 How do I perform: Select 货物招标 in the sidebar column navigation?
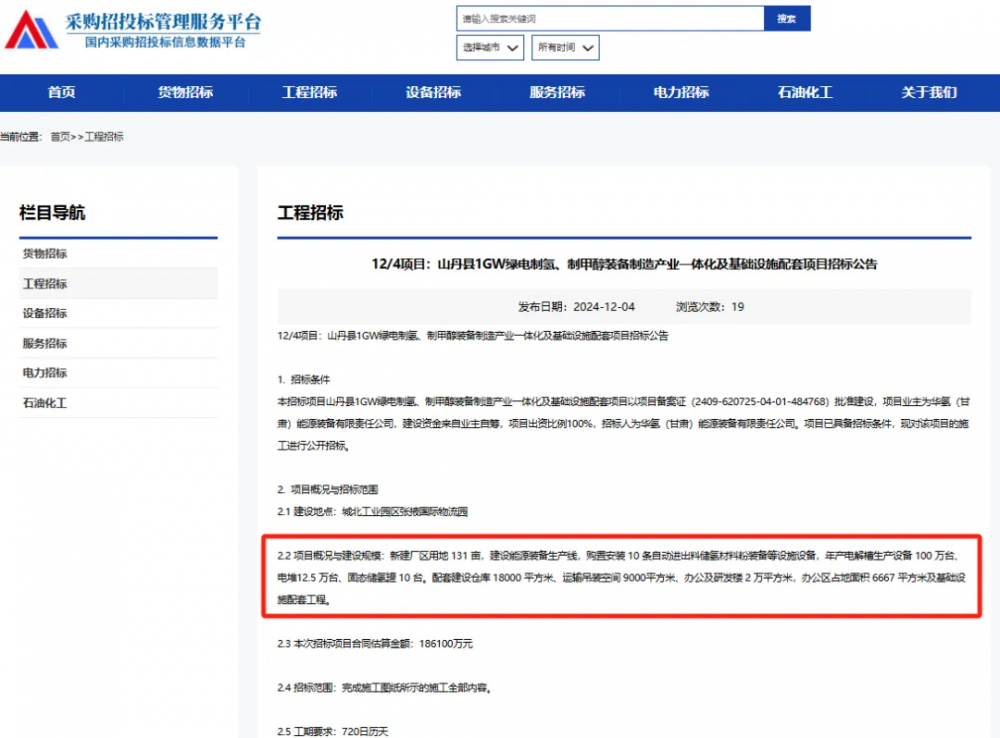tap(119, 254)
